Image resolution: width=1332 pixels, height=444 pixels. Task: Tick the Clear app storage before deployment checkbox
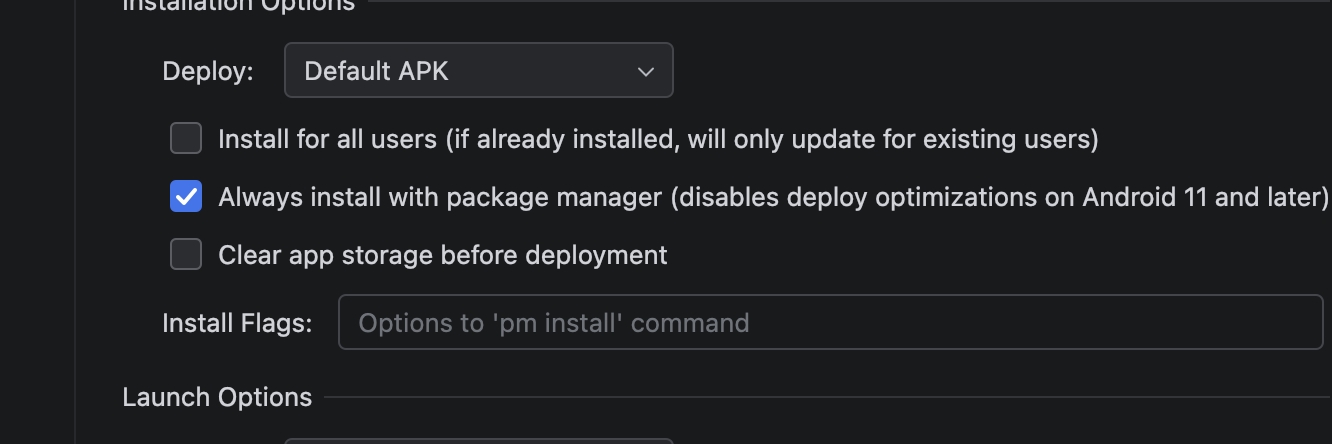point(186,254)
